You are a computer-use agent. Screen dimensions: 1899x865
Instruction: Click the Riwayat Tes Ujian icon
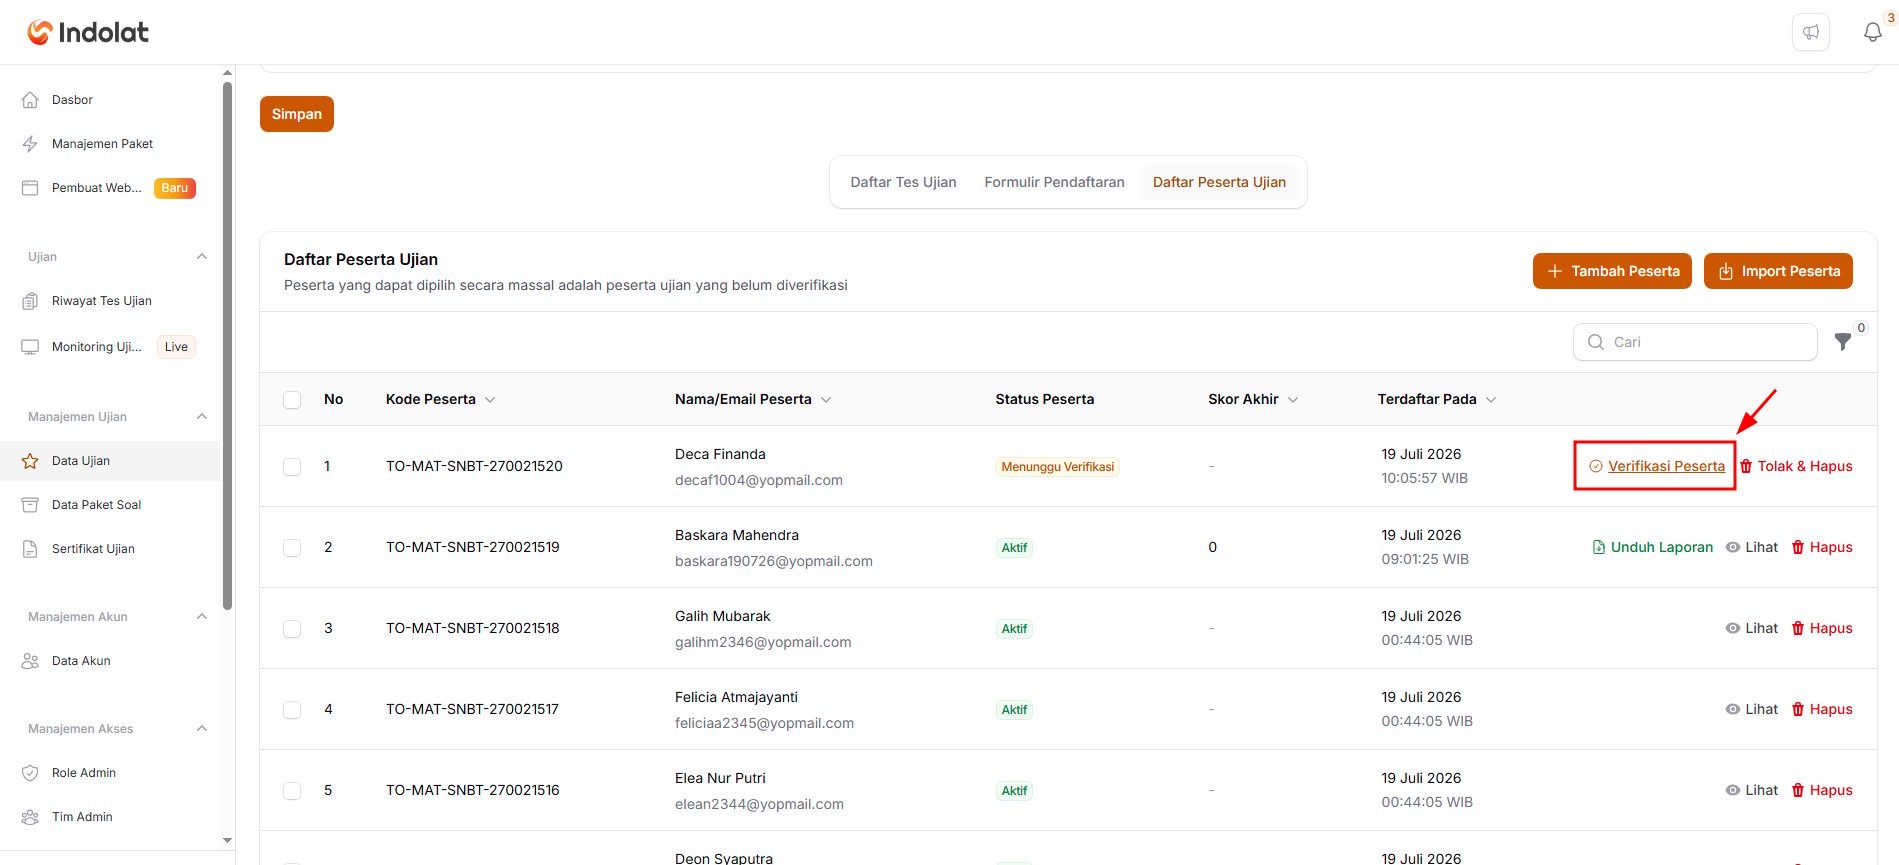click(x=30, y=301)
